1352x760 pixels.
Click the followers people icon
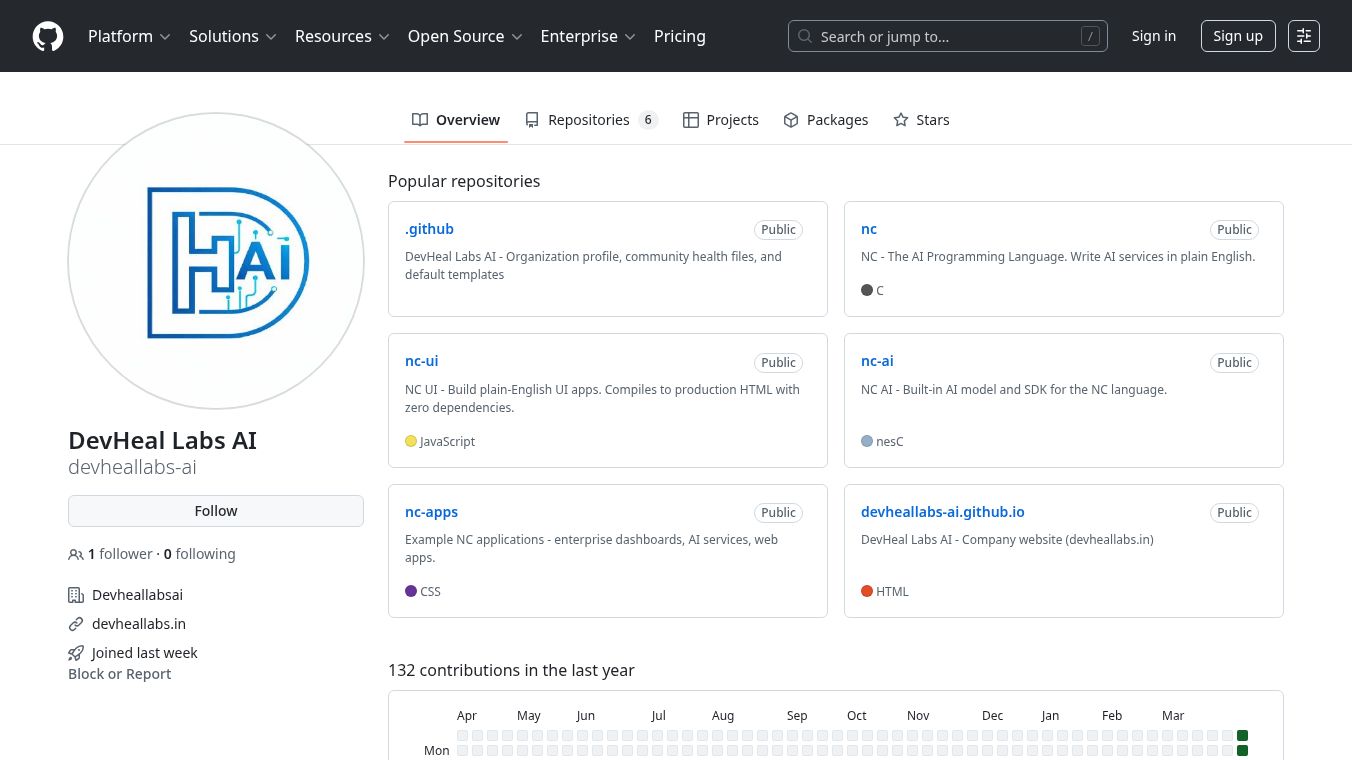tap(76, 554)
